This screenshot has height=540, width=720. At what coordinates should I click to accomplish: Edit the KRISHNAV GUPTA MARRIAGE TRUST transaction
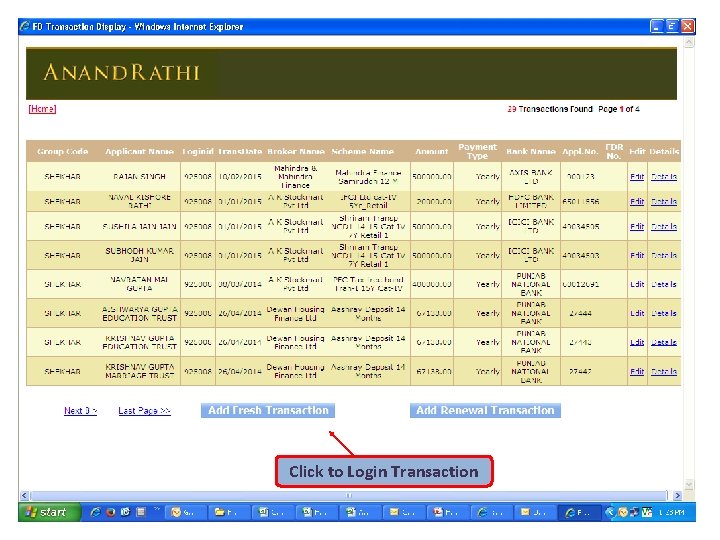[x=637, y=371]
